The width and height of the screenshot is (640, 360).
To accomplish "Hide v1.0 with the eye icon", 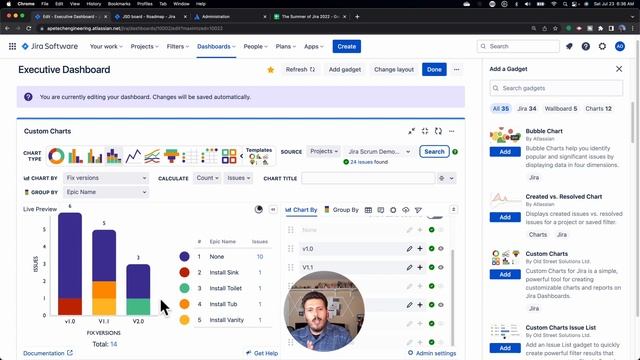I will coord(441,249).
